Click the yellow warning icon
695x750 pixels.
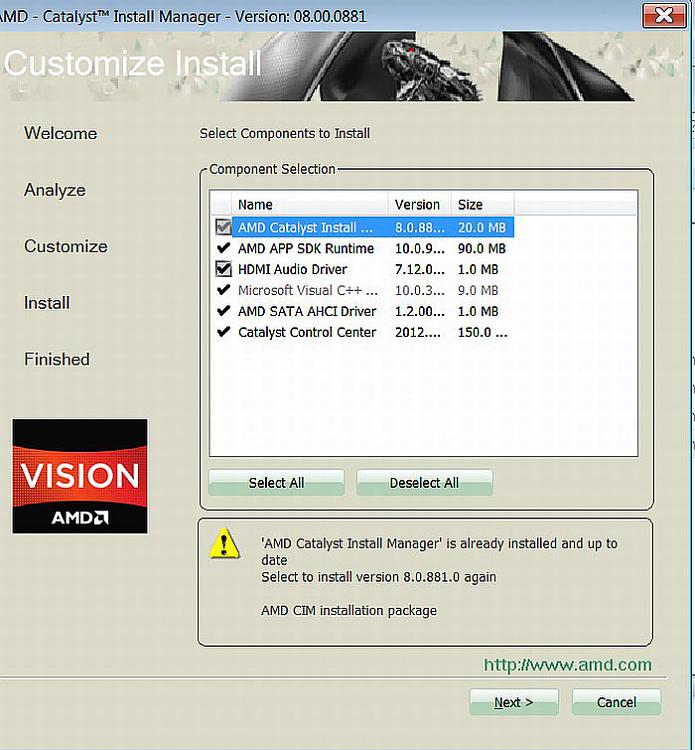pyautogui.click(x=224, y=543)
